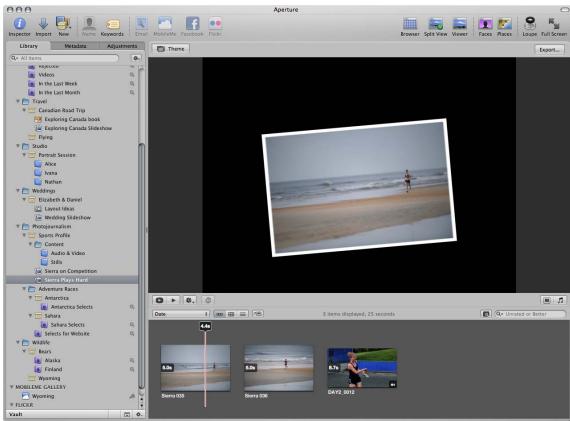Switch to Browser view icon
Screen dimensions: 570x421
click(410, 24)
